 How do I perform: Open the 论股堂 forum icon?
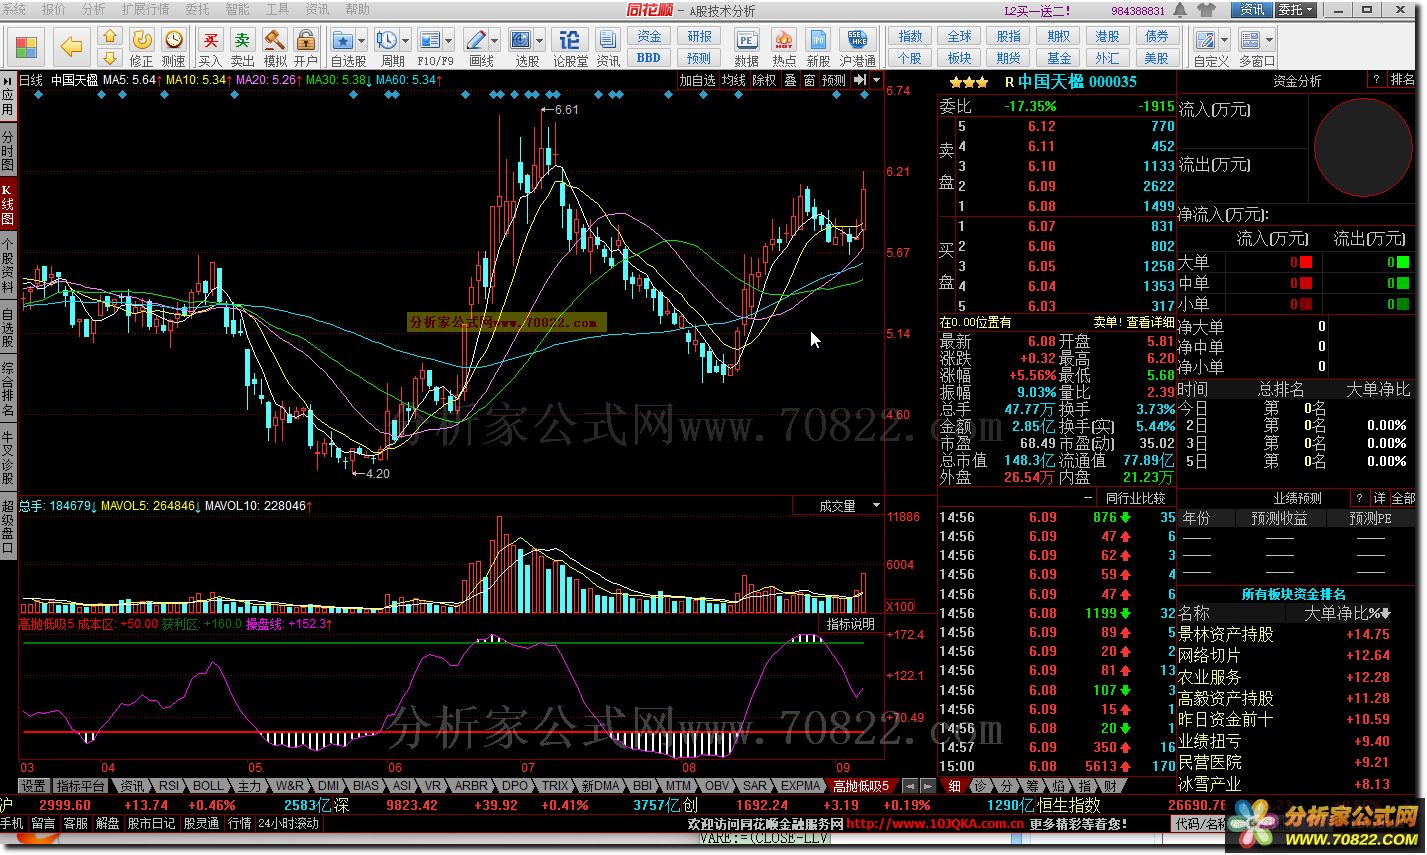coord(570,46)
